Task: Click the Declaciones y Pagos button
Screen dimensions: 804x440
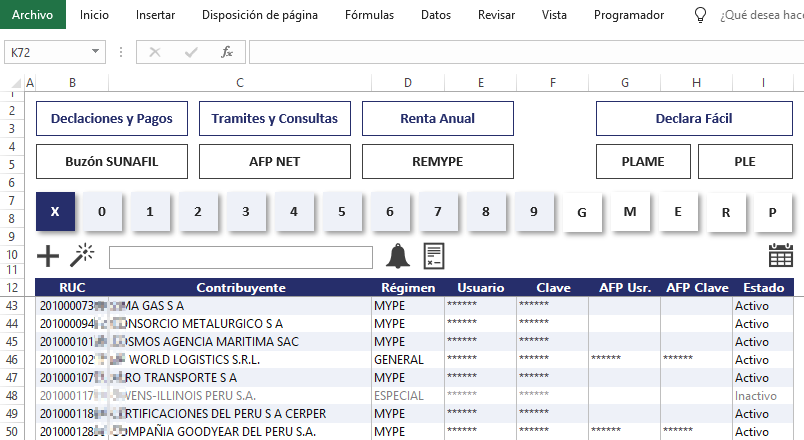Action: pyautogui.click(x=112, y=118)
